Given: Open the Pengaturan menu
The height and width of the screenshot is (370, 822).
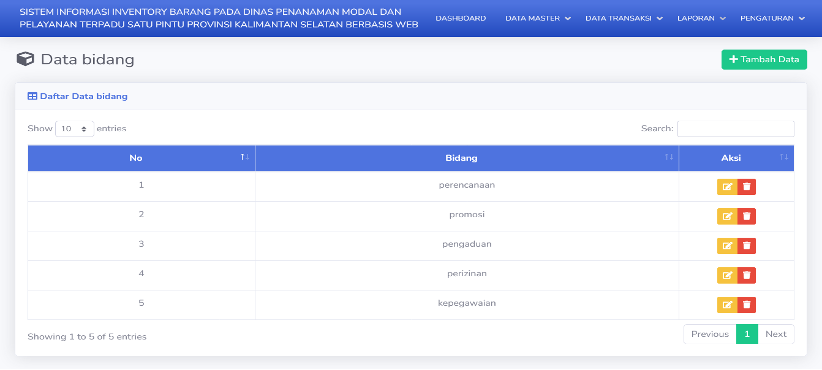Looking at the screenshot, I should [772, 18].
